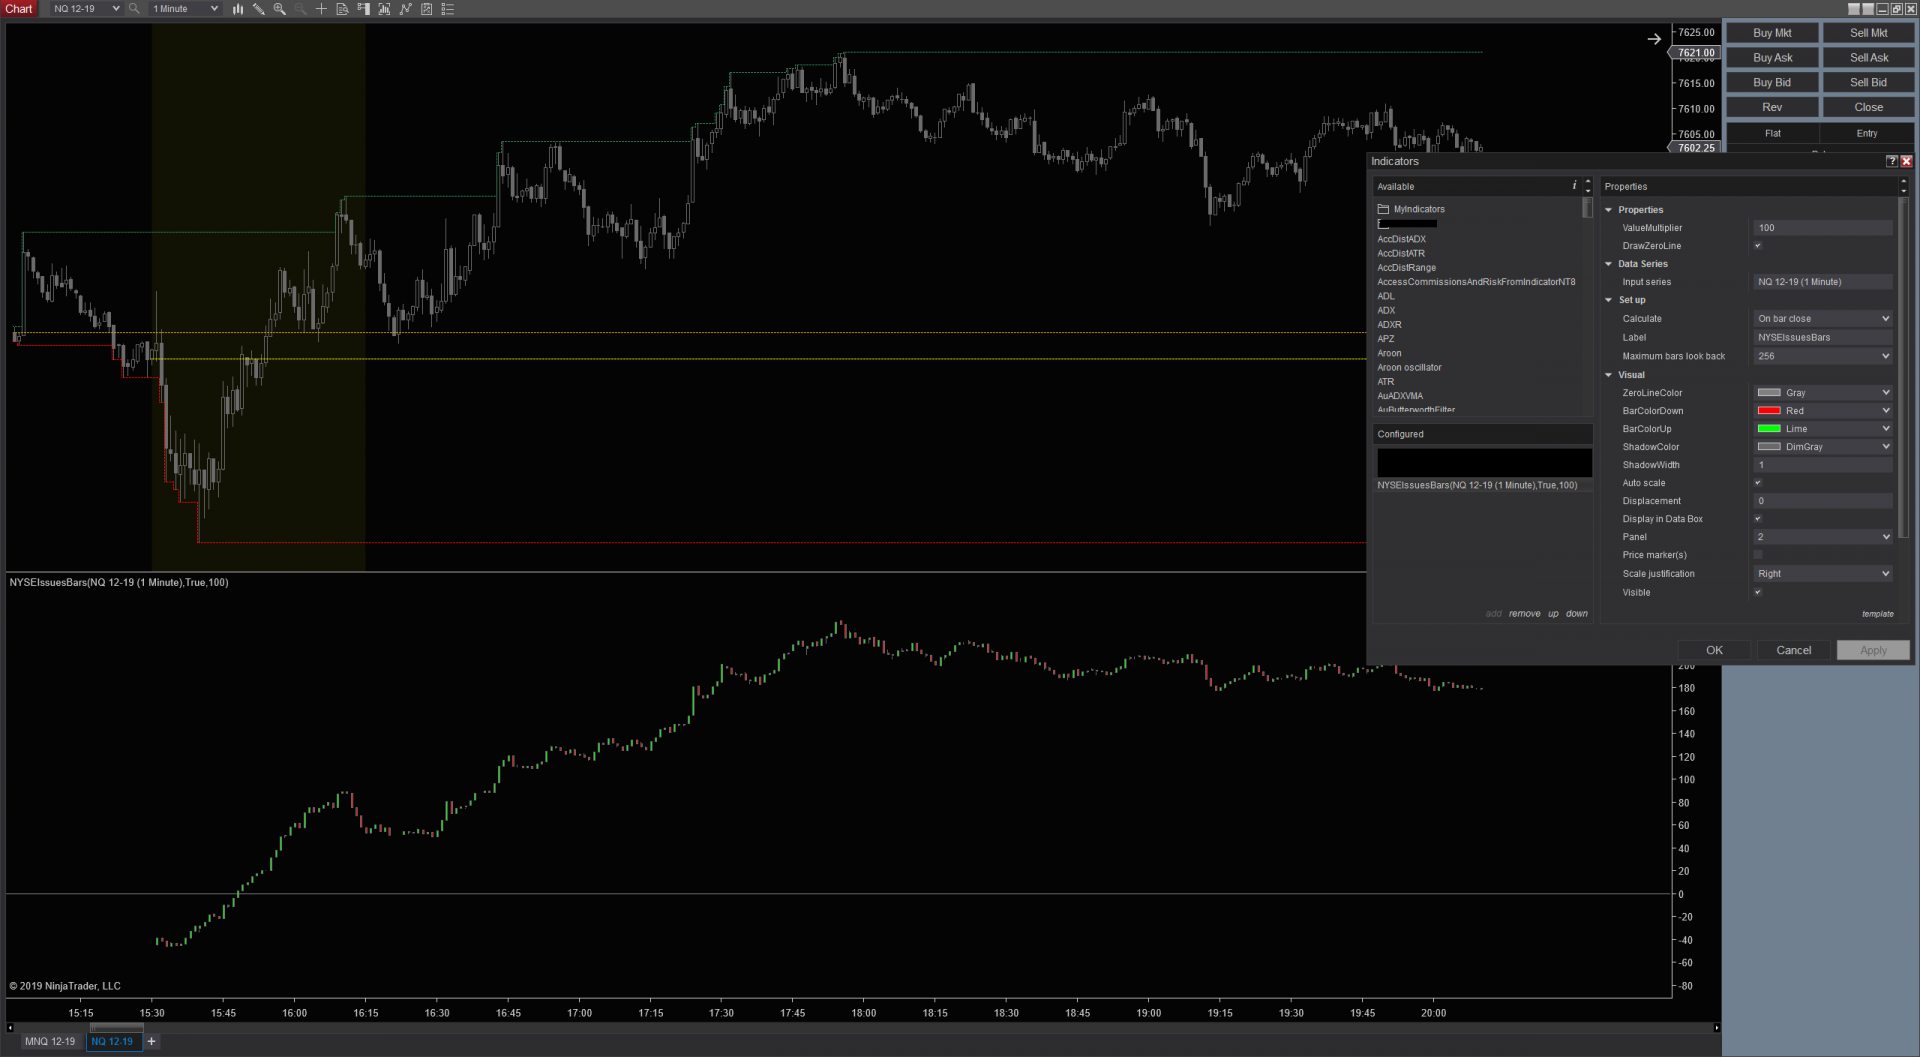
Task: Open the 1 Minute interval dropdown
Action: pos(185,9)
